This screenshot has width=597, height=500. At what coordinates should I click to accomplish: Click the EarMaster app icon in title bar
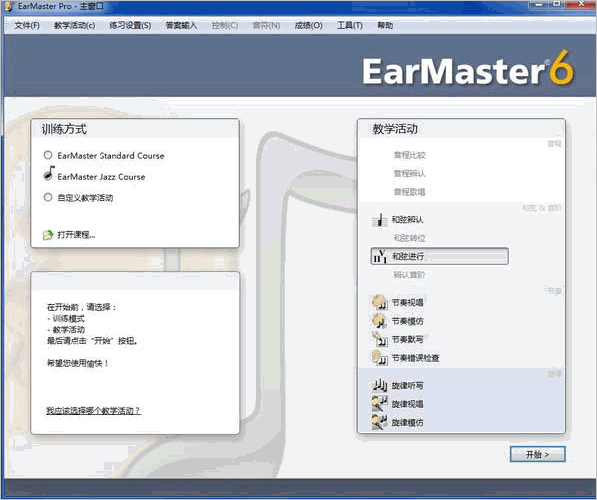(8, 6)
